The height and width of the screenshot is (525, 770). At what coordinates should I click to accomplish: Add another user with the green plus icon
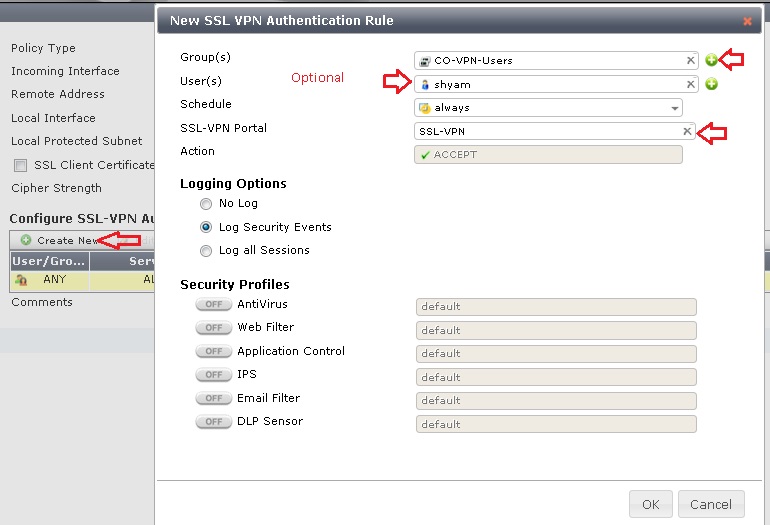point(711,84)
